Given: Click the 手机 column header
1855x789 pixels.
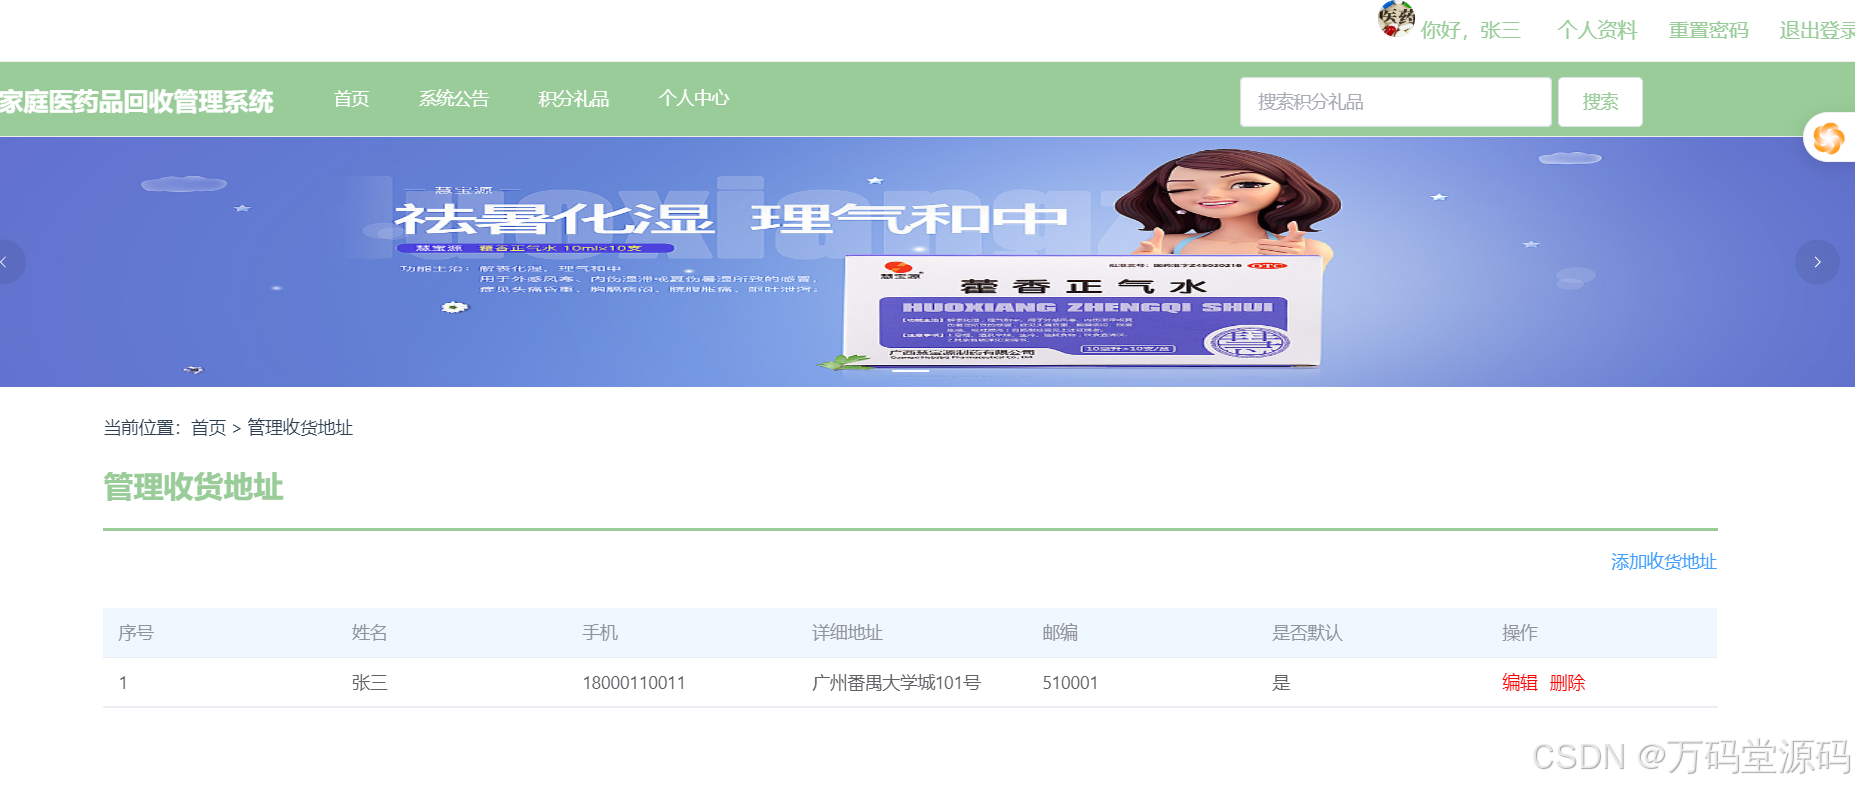Looking at the screenshot, I should click(600, 633).
